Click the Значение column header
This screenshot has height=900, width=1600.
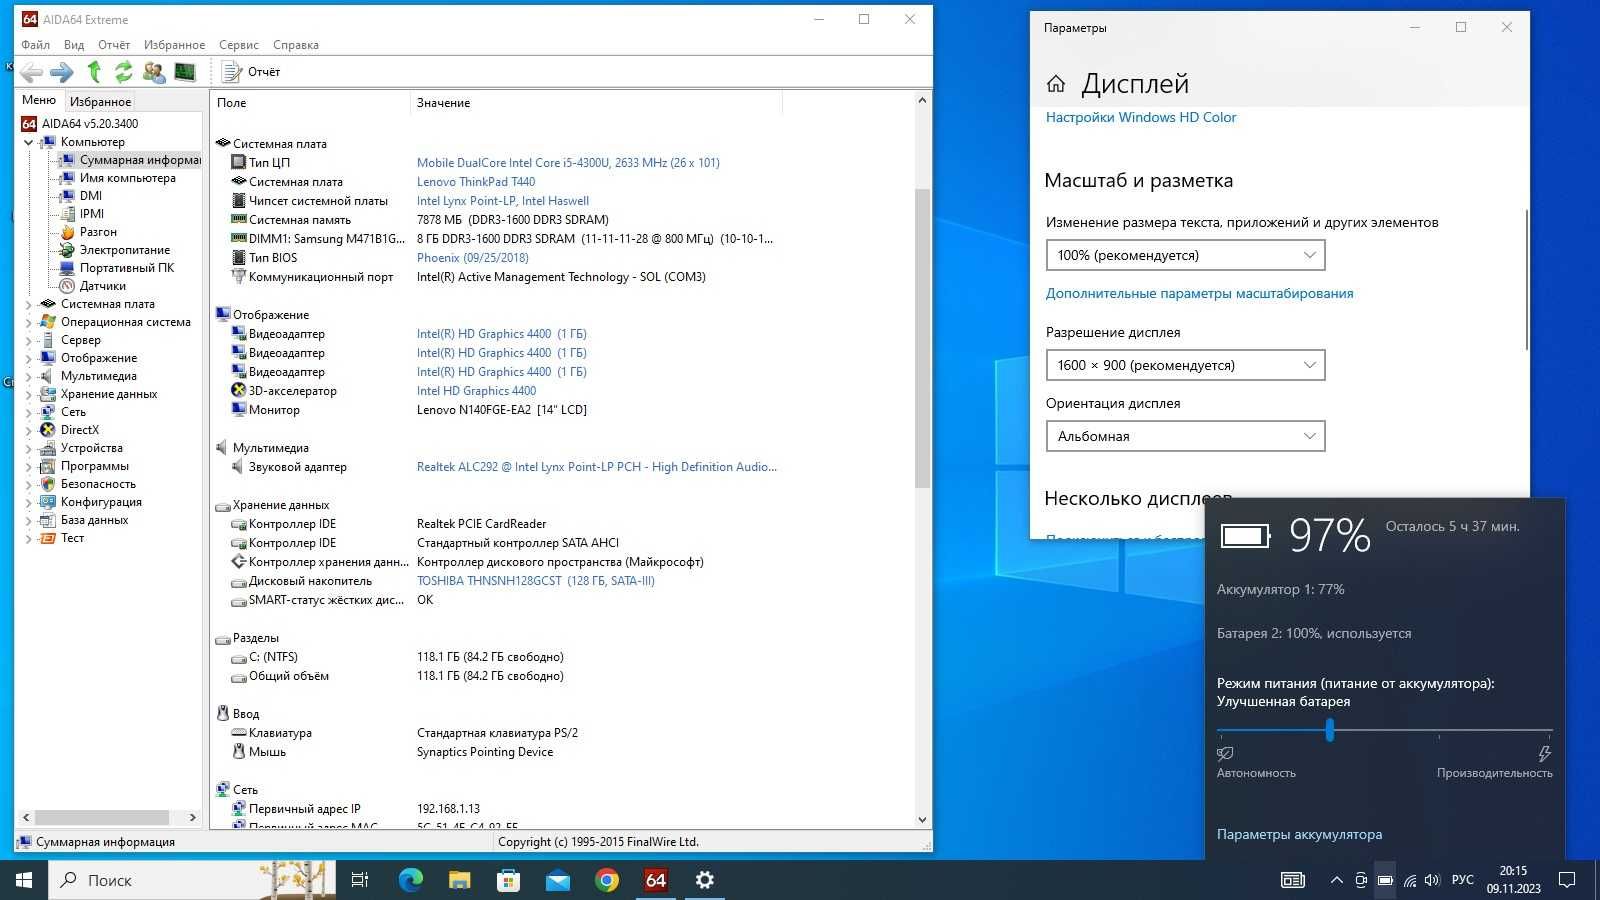(x=596, y=103)
